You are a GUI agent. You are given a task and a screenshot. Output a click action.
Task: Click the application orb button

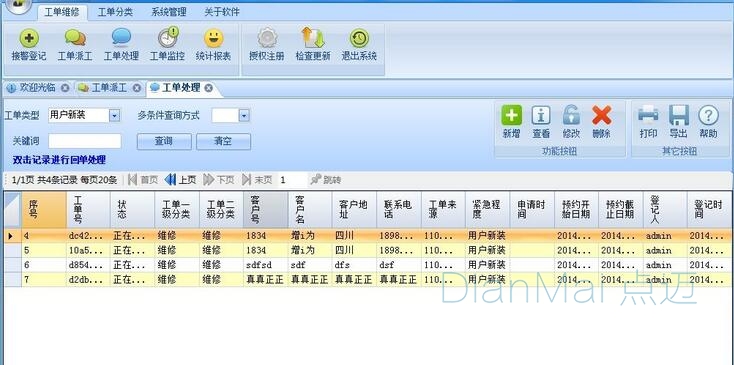click(18, 5)
